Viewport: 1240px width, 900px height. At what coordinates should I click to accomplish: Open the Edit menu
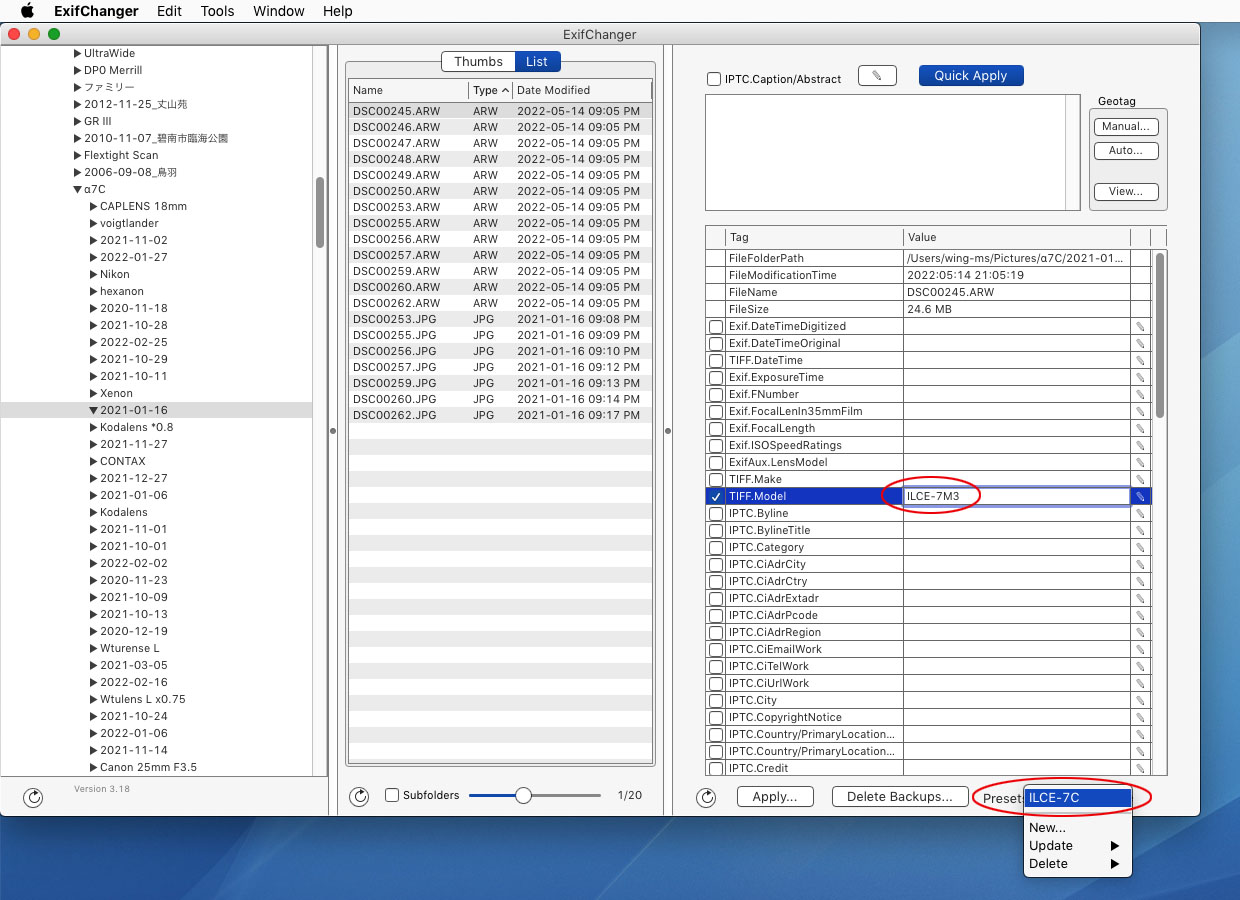[x=169, y=11]
